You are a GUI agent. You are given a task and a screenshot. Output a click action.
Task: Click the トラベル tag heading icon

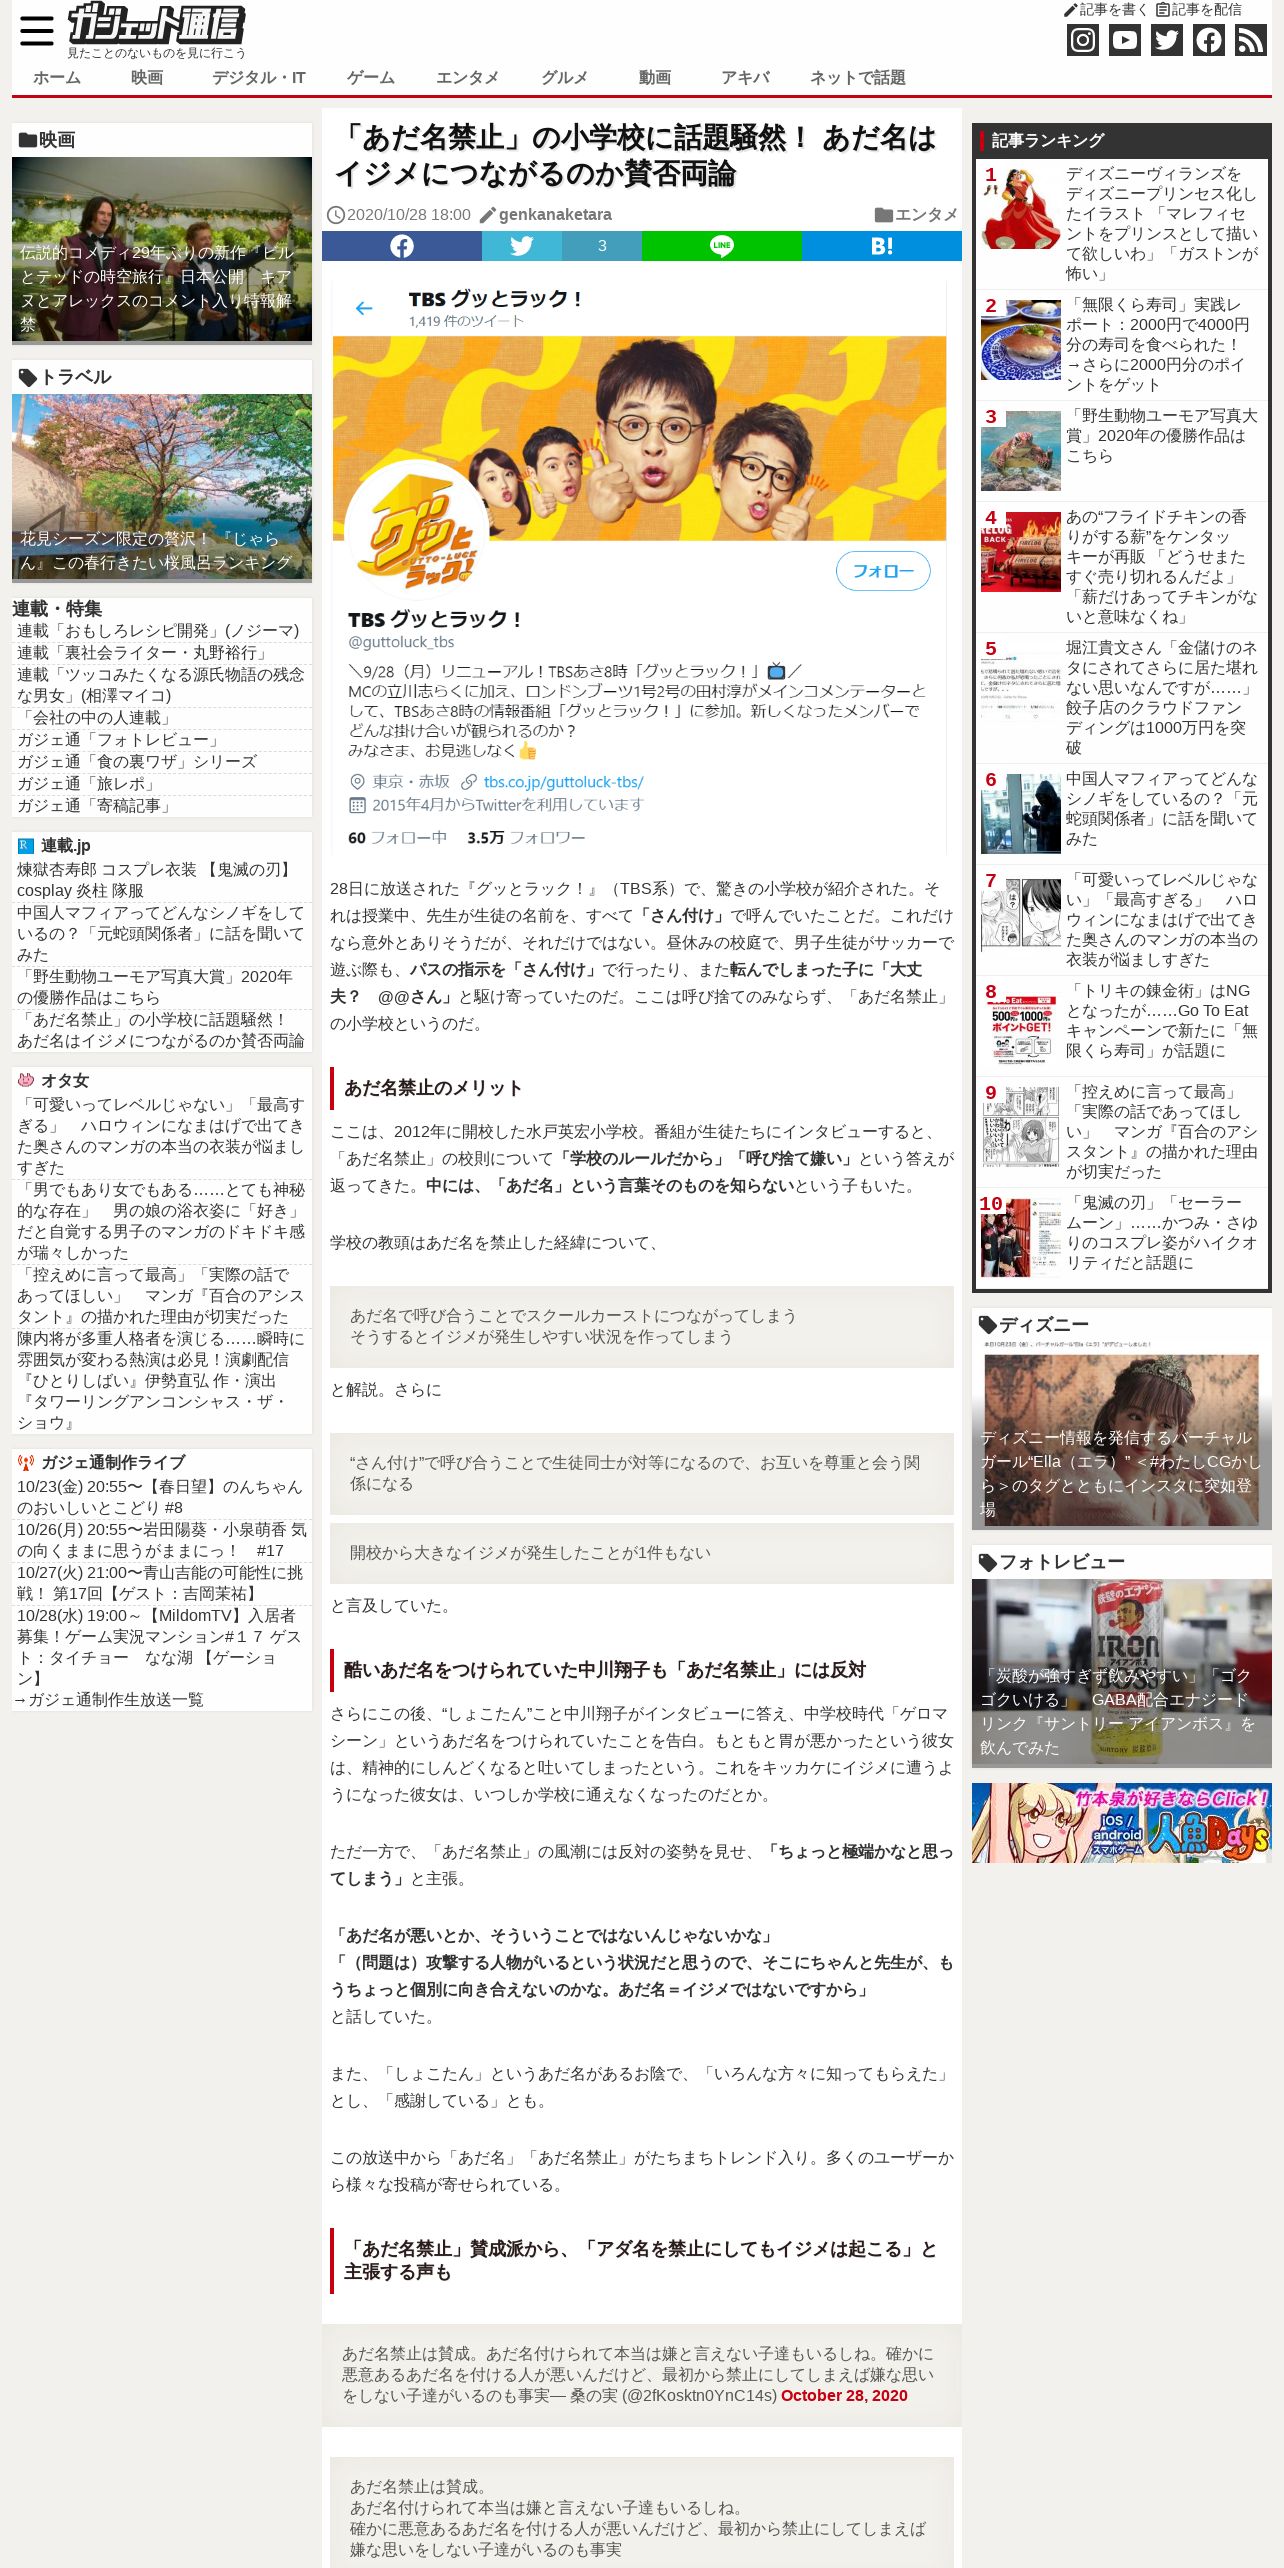coord(28,377)
